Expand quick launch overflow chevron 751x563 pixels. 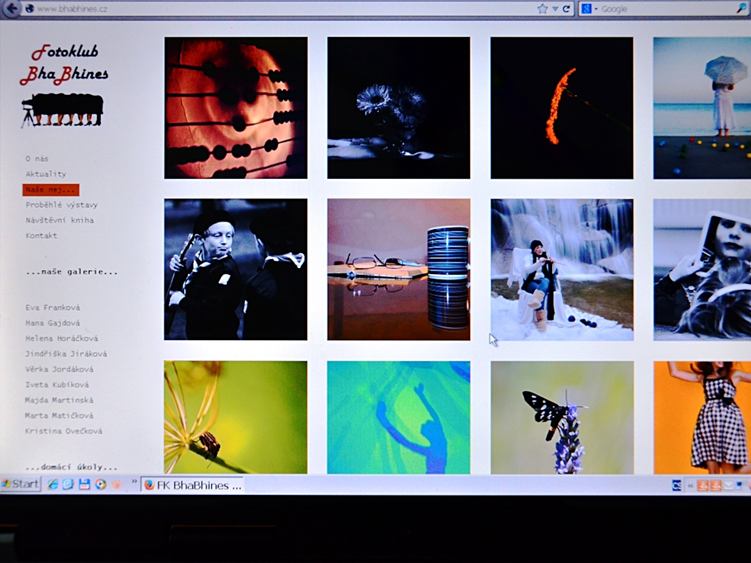135,481
